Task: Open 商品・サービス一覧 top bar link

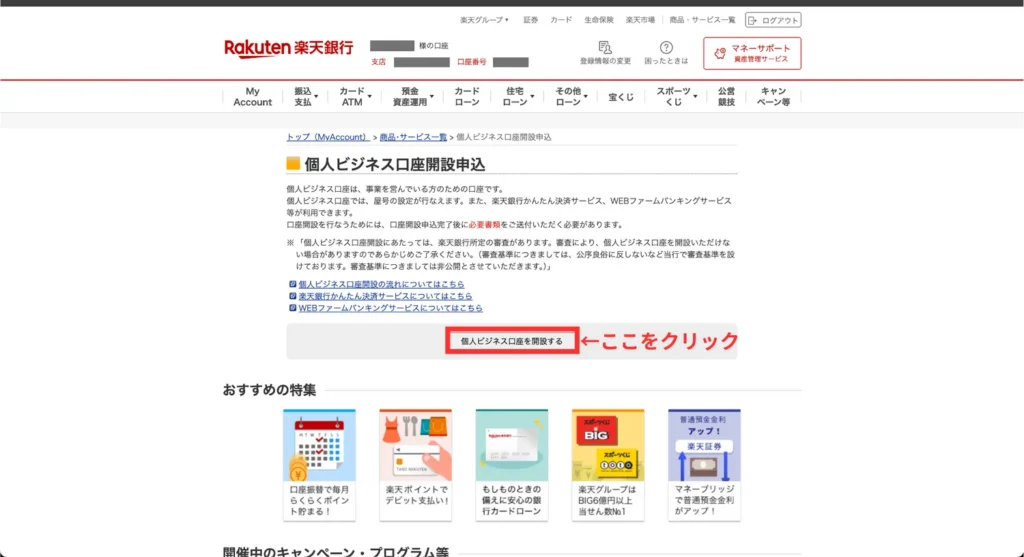Action: pos(702,20)
